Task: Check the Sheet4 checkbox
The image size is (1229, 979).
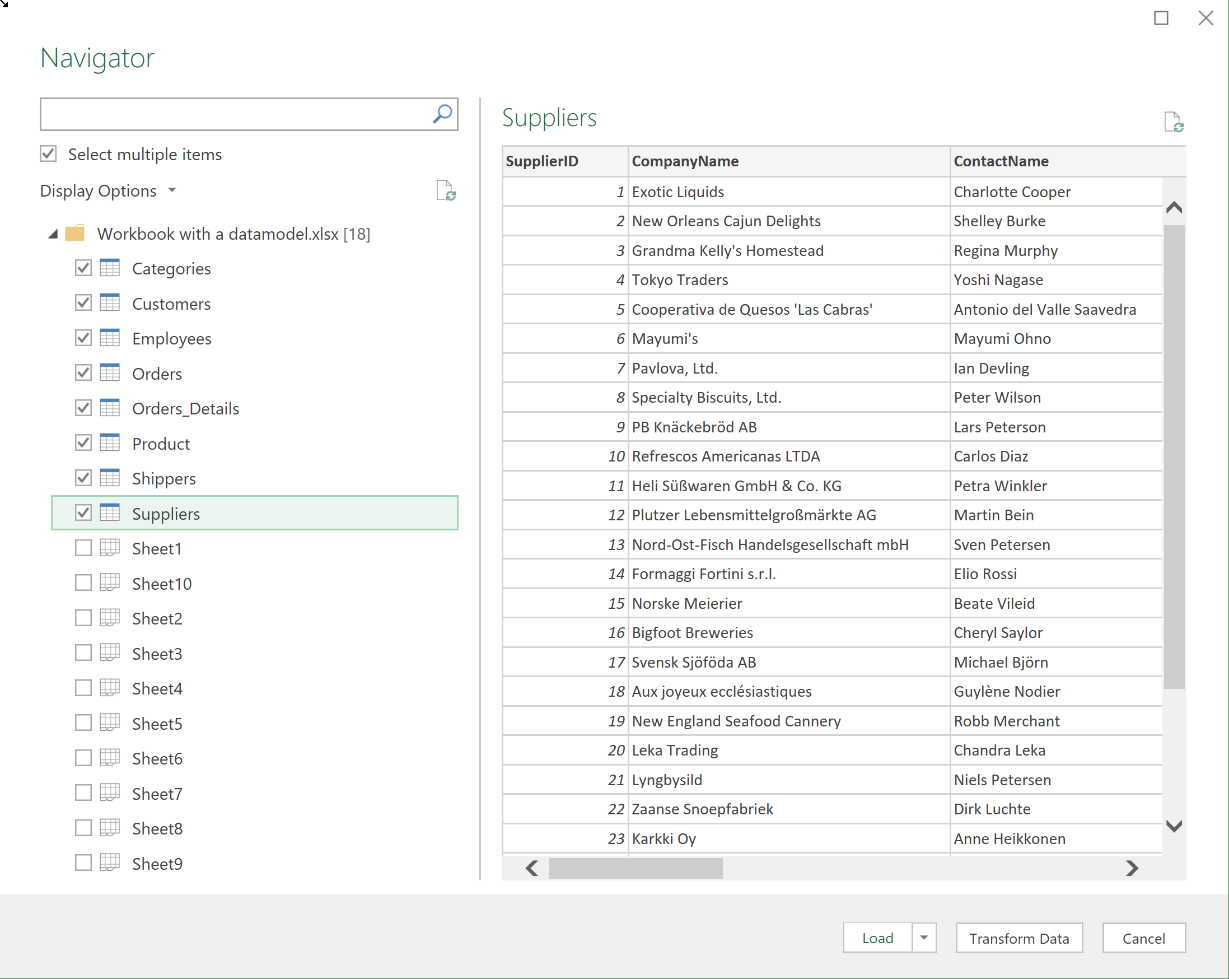Action: [83, 688]
